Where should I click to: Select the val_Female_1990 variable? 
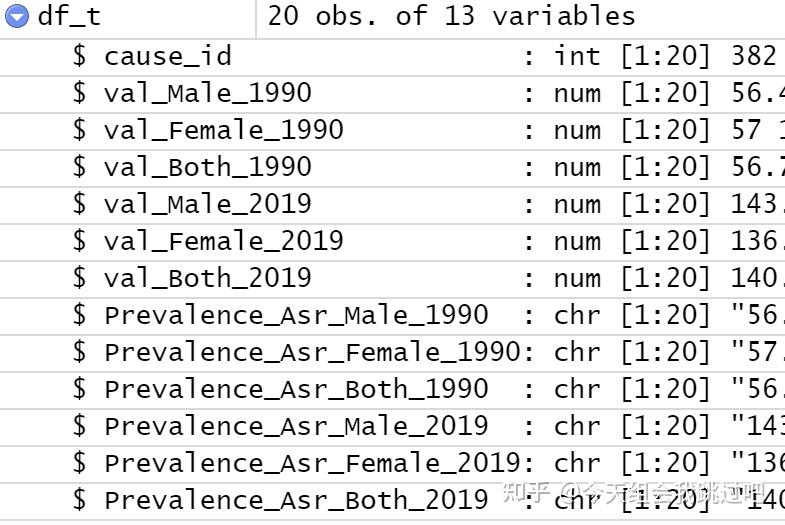coord(223,130)
